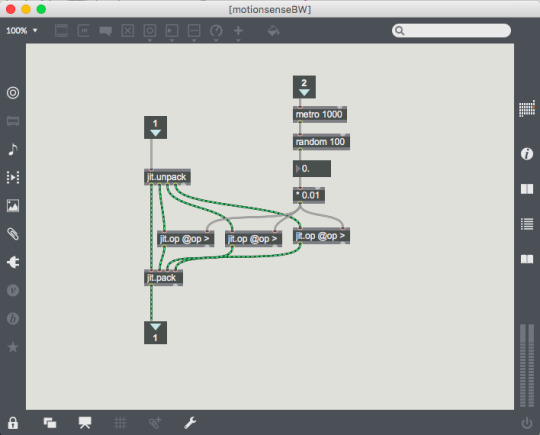Viewport: 540px width, 435px height.
Task: Select the * 0.01 multiply object
Action: 309,195
